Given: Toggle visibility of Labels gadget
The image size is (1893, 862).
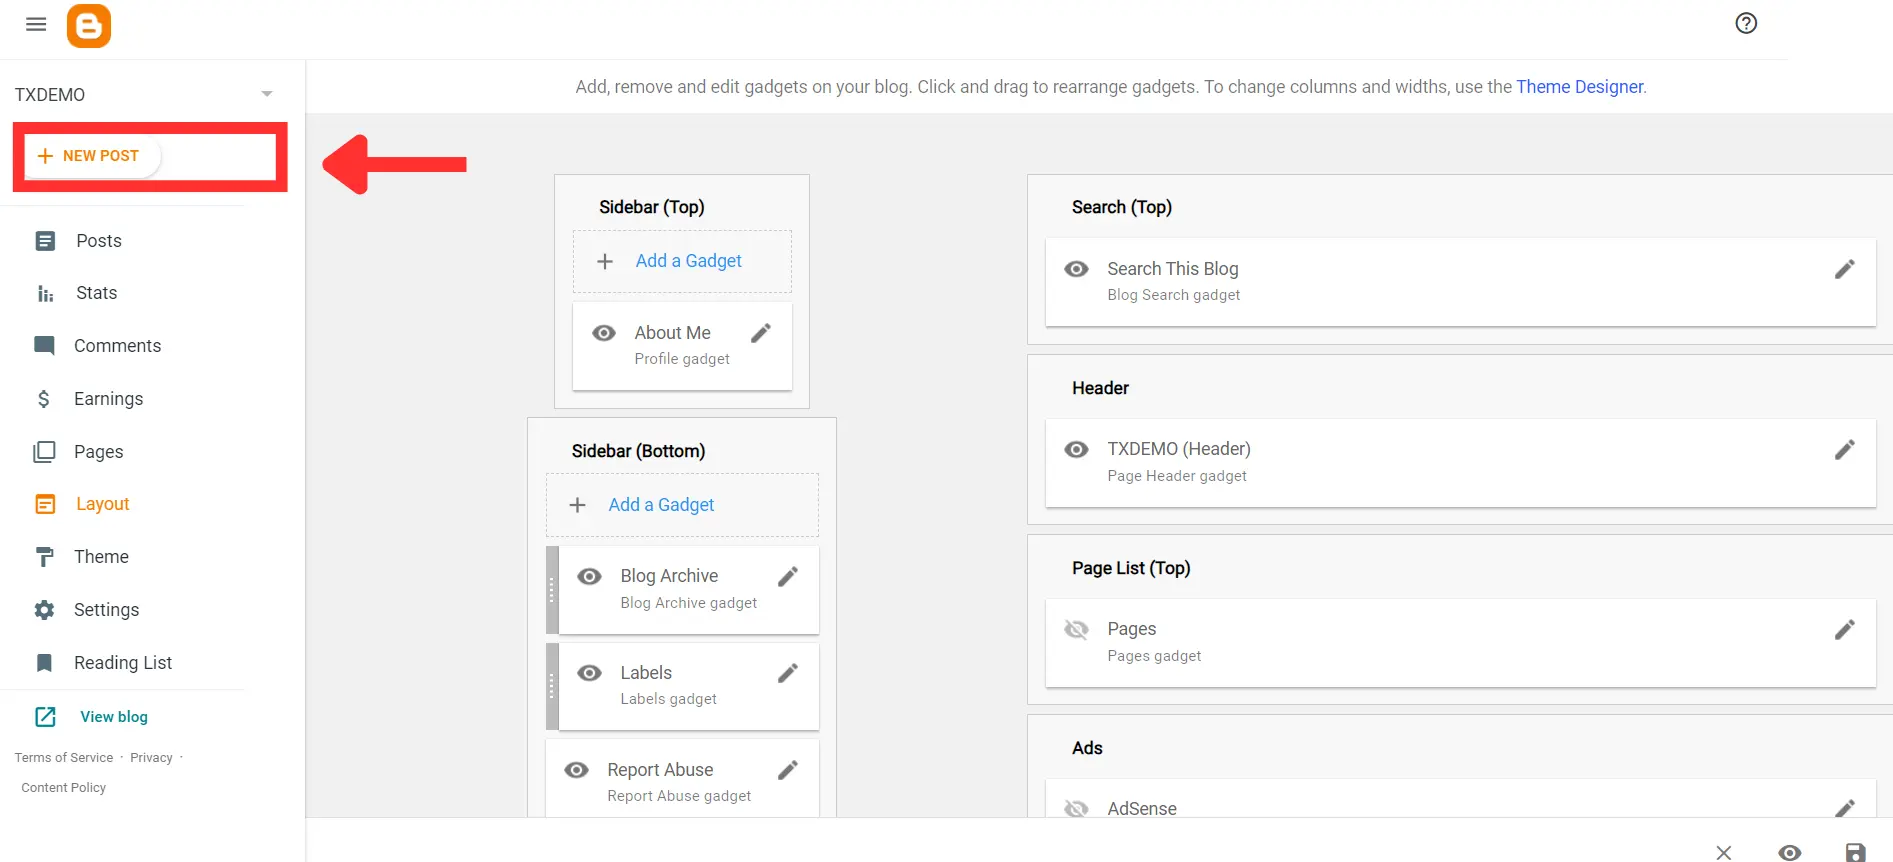Looking at the screenshot, I should point(590,673).
